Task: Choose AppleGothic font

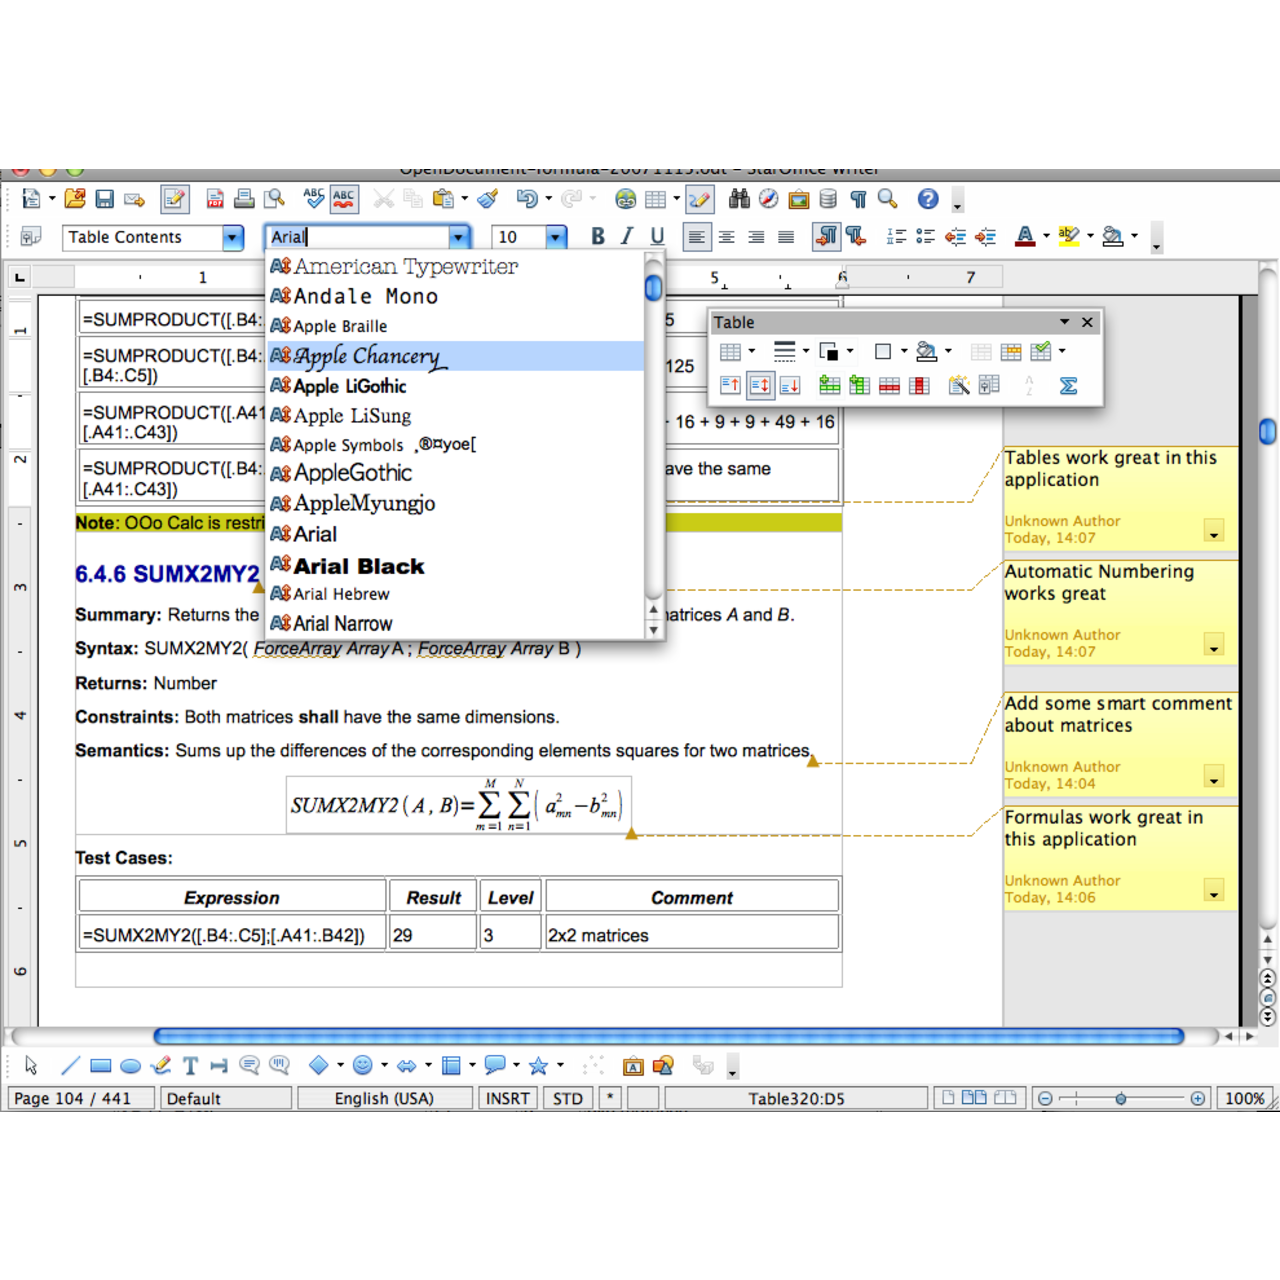Action: [455, 473]
